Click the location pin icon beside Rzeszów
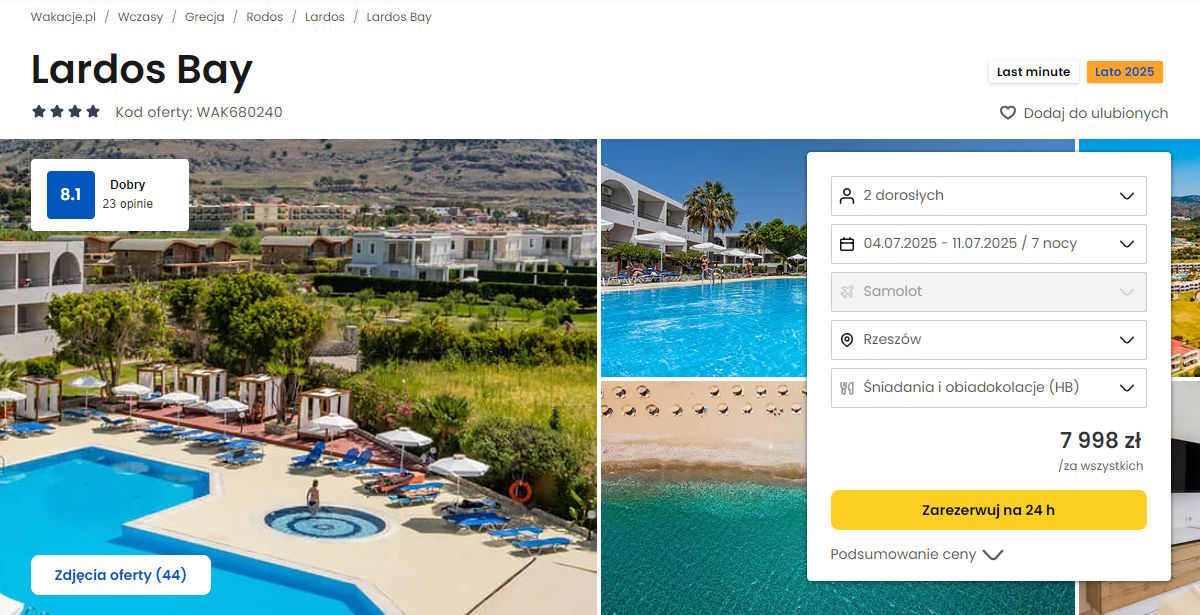Viewport: 1200px width, 615px height. tap(847, 340)
